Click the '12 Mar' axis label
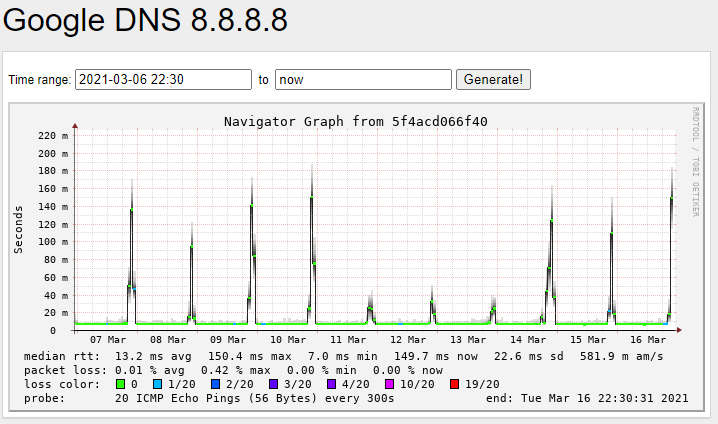718x424 pixels. point(408,340)
